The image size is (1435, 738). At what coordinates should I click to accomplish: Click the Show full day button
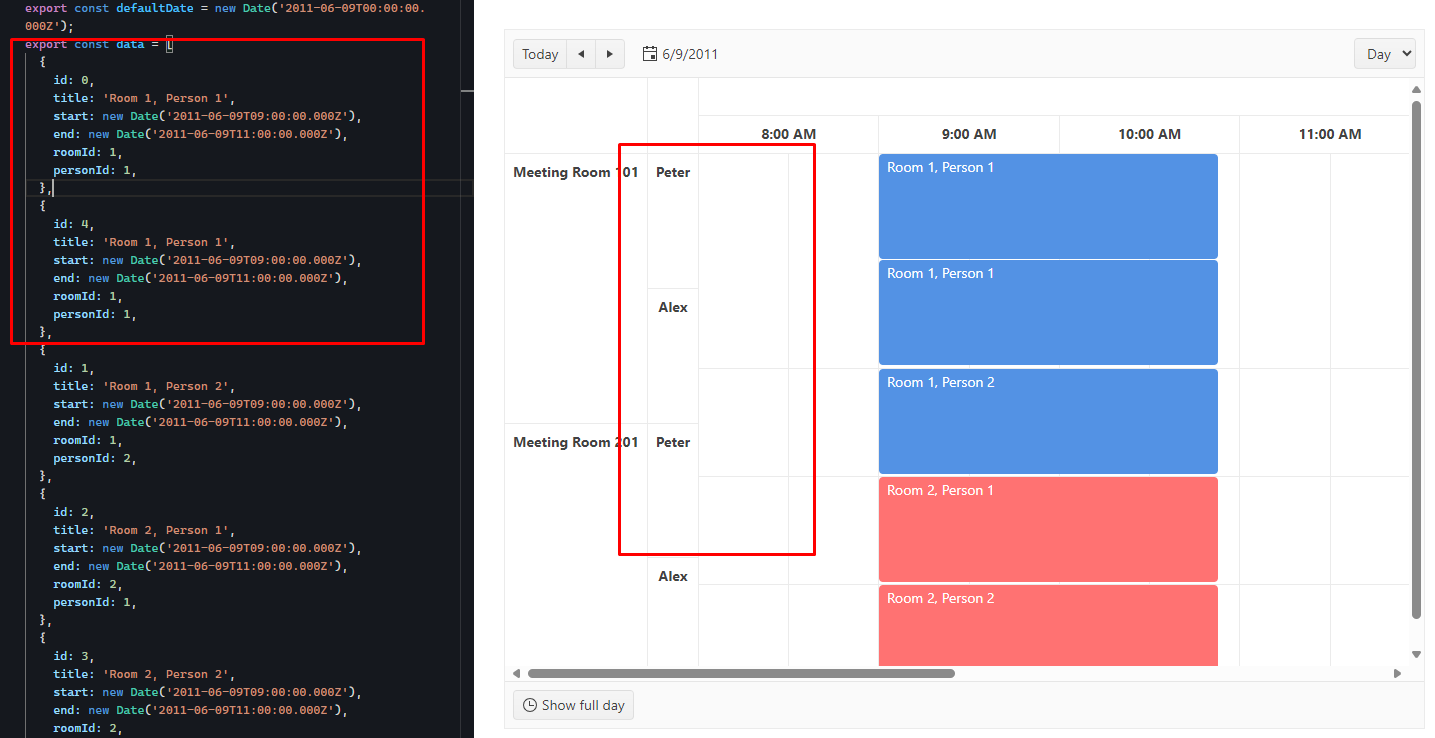point(573,705)
